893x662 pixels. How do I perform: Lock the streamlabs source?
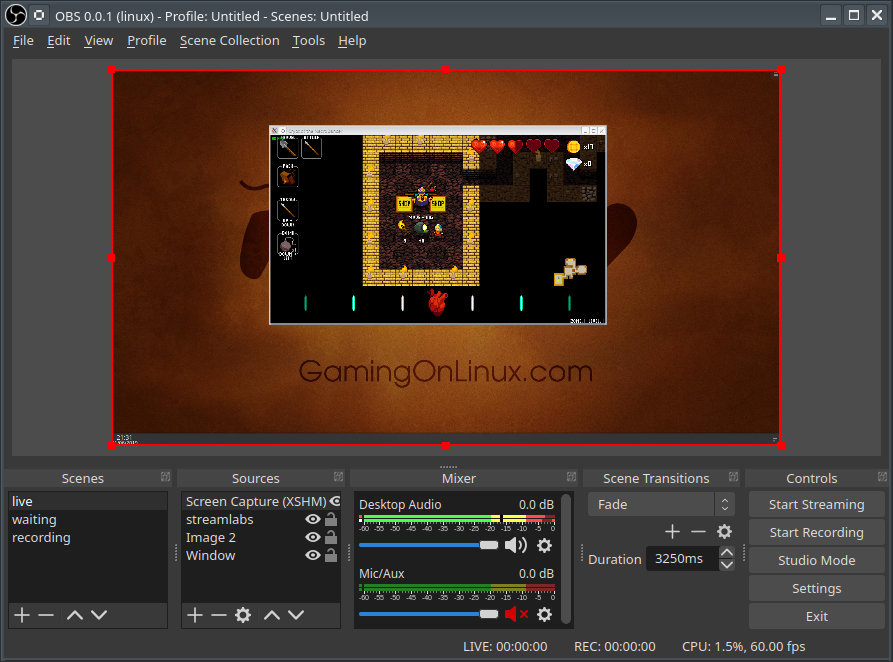pyautogui.click(x=331, y=519)
